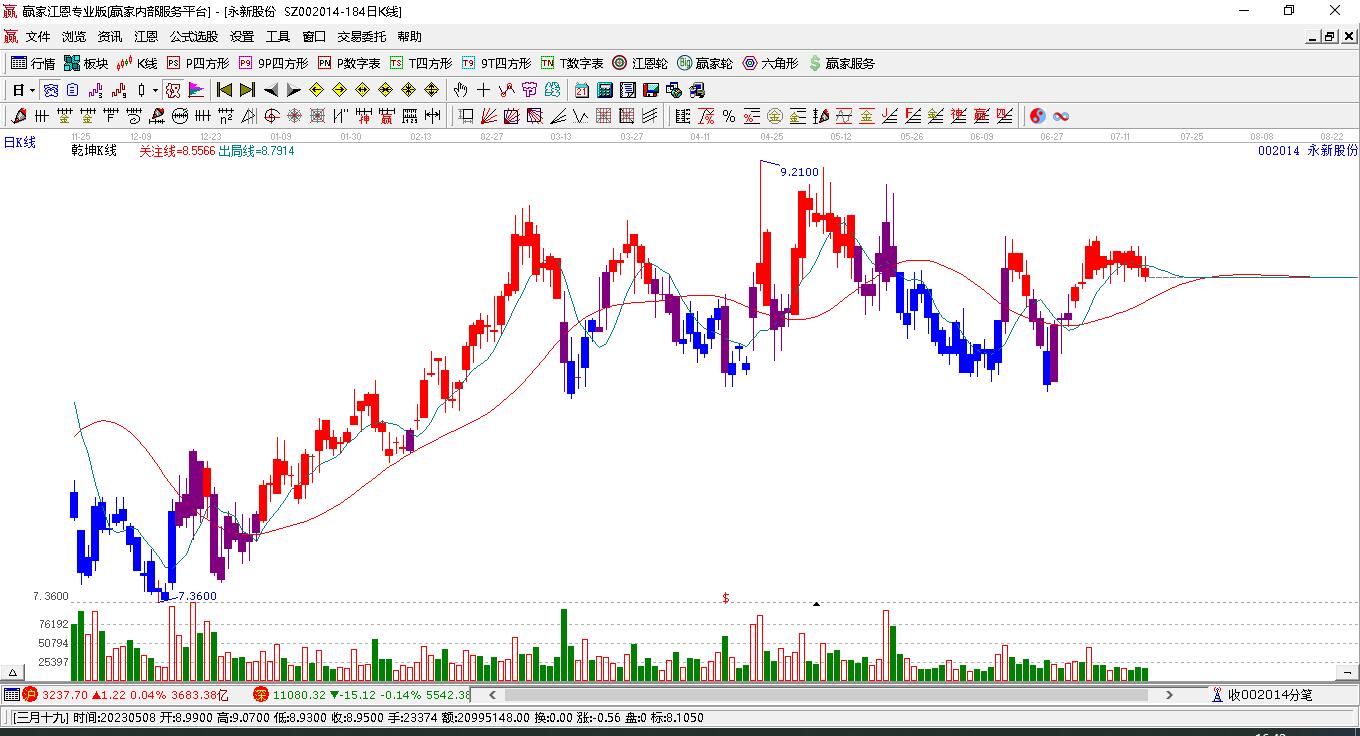Image resolution: width=1360 pixels, height=736 pixels.
Task: Click the yellow diamond left-arrow icon
Action: [317, 90]
